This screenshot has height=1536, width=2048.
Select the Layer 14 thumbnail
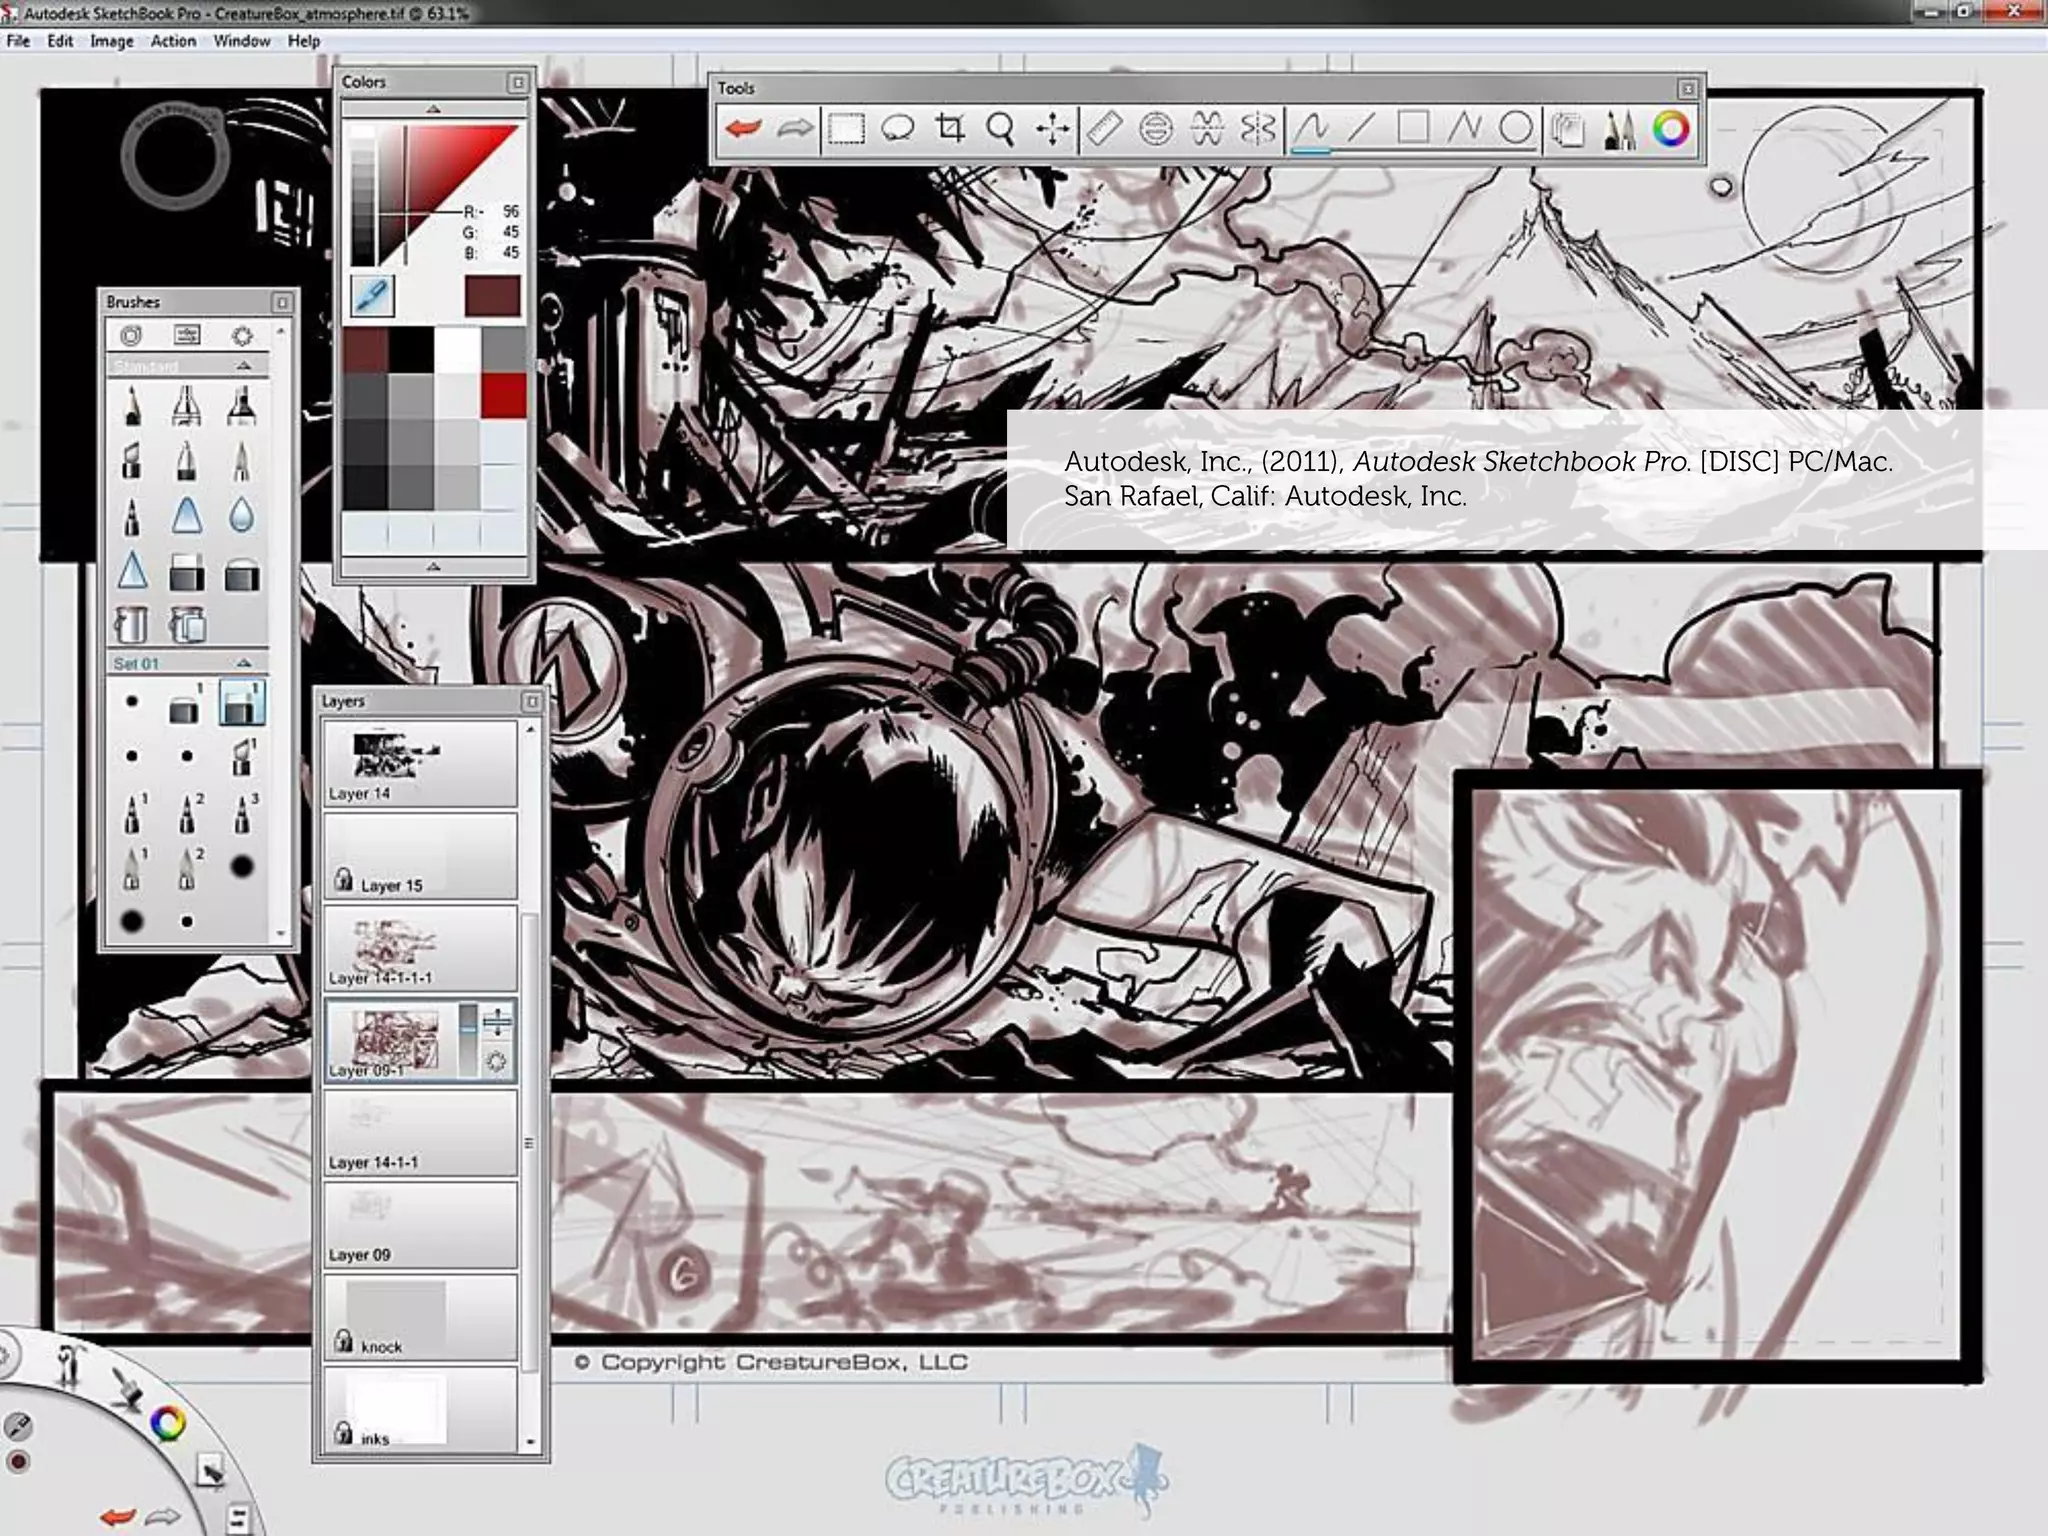[x=395, y=755]
